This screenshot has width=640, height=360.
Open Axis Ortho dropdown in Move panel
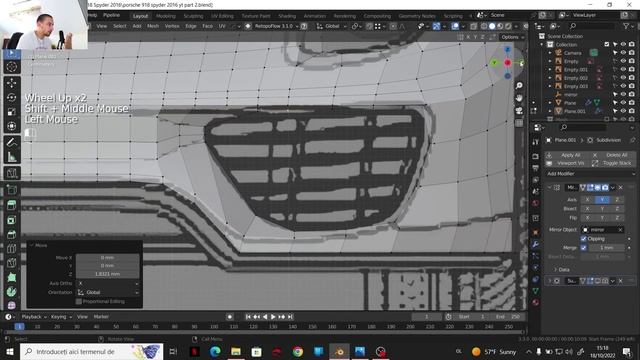[108, 283]
